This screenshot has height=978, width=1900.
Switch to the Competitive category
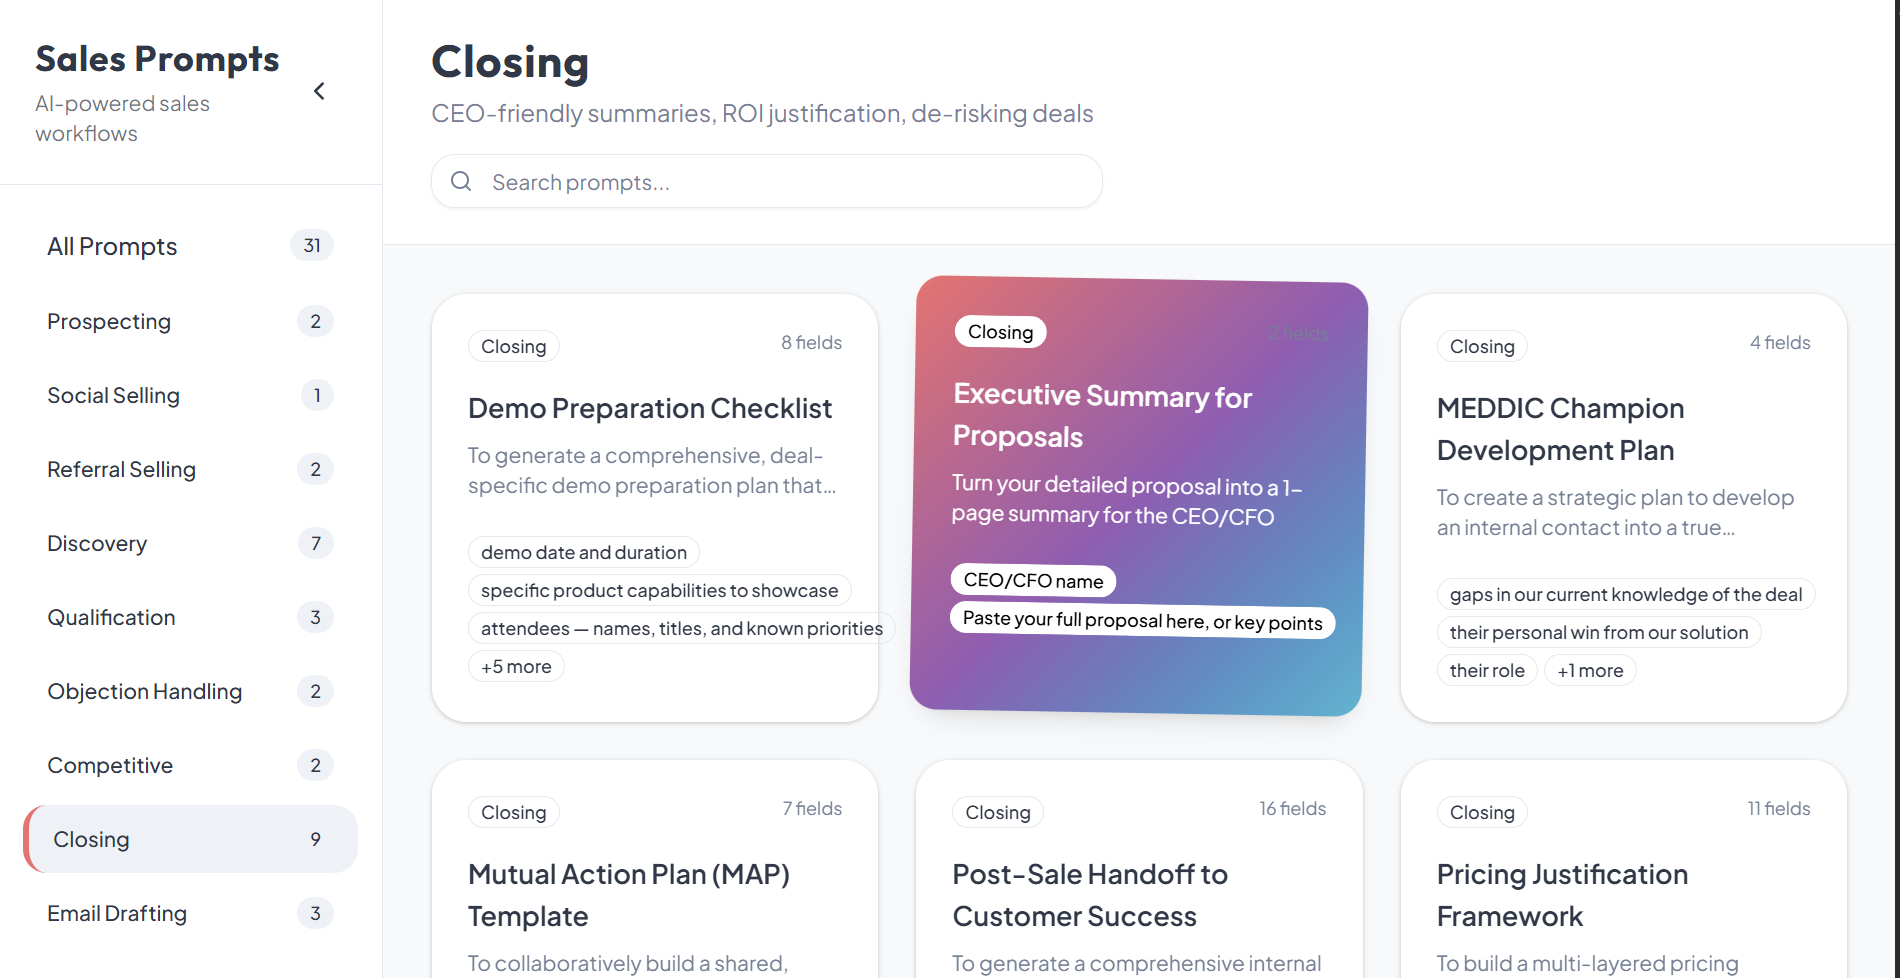tap(110, 764)
